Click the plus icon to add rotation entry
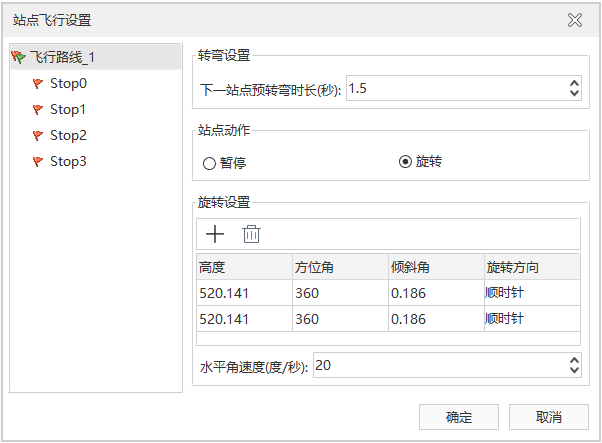 pos(214,234)
